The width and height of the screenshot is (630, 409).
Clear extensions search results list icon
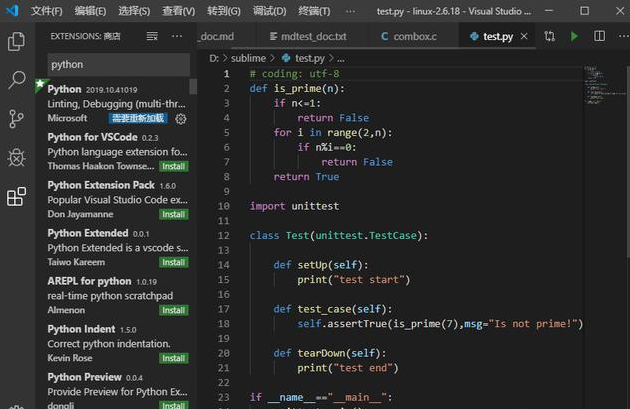coord(152,36)
